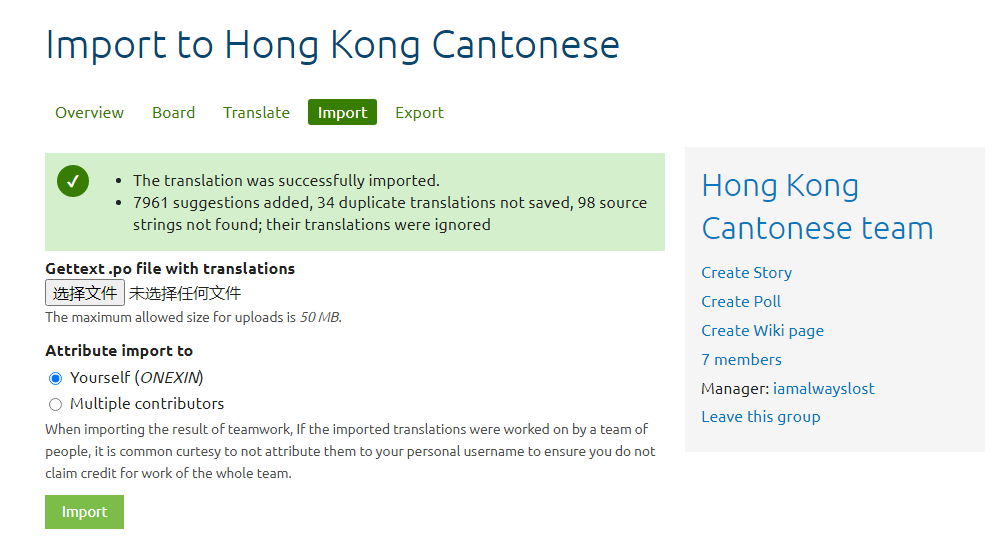Click the 'Yourself (ONEXIN)' label text
The width and height of the screenshot is (1008, 547).
pyautogui.click(x=136, y=378)
